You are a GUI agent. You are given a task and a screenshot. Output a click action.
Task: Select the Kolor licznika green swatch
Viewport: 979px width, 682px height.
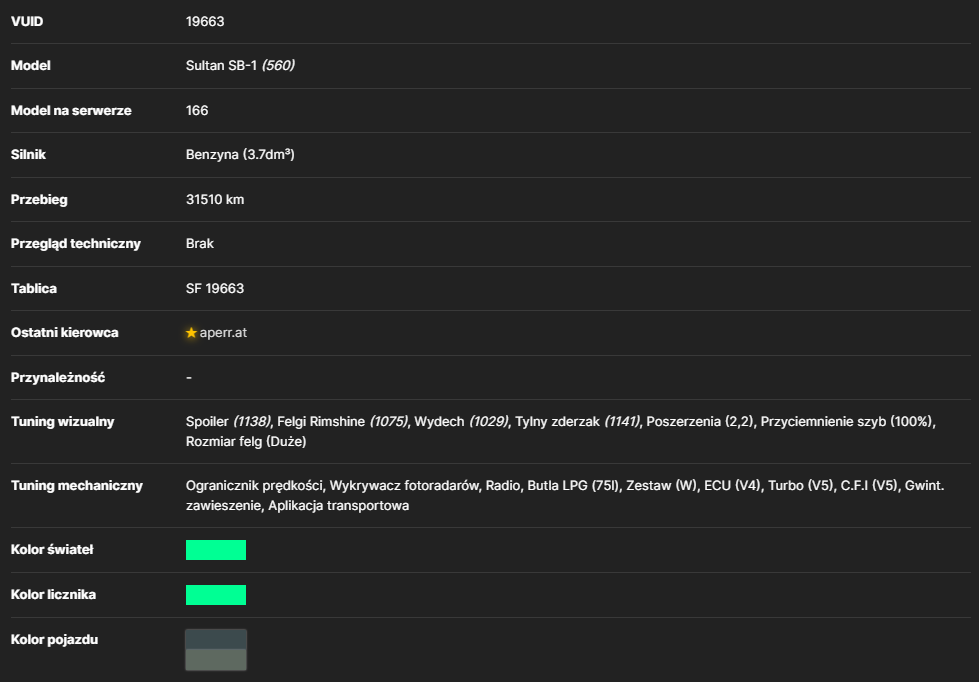(x=216, y=595)
